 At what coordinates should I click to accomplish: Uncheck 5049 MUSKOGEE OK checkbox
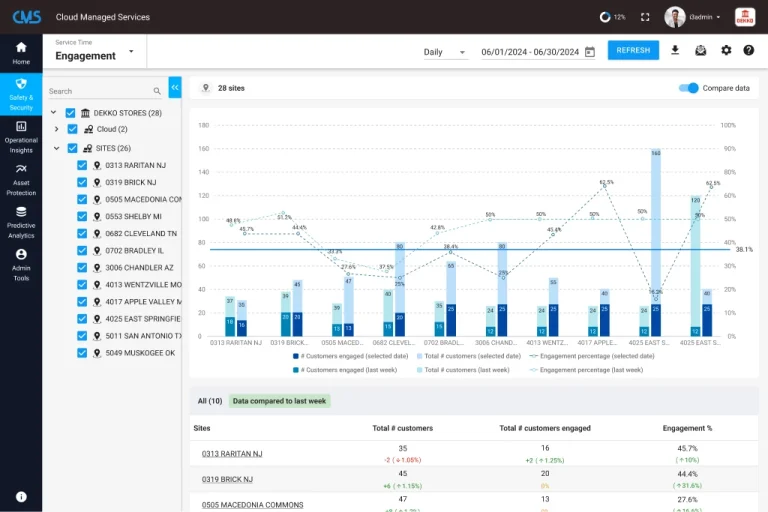coord(83,353)
